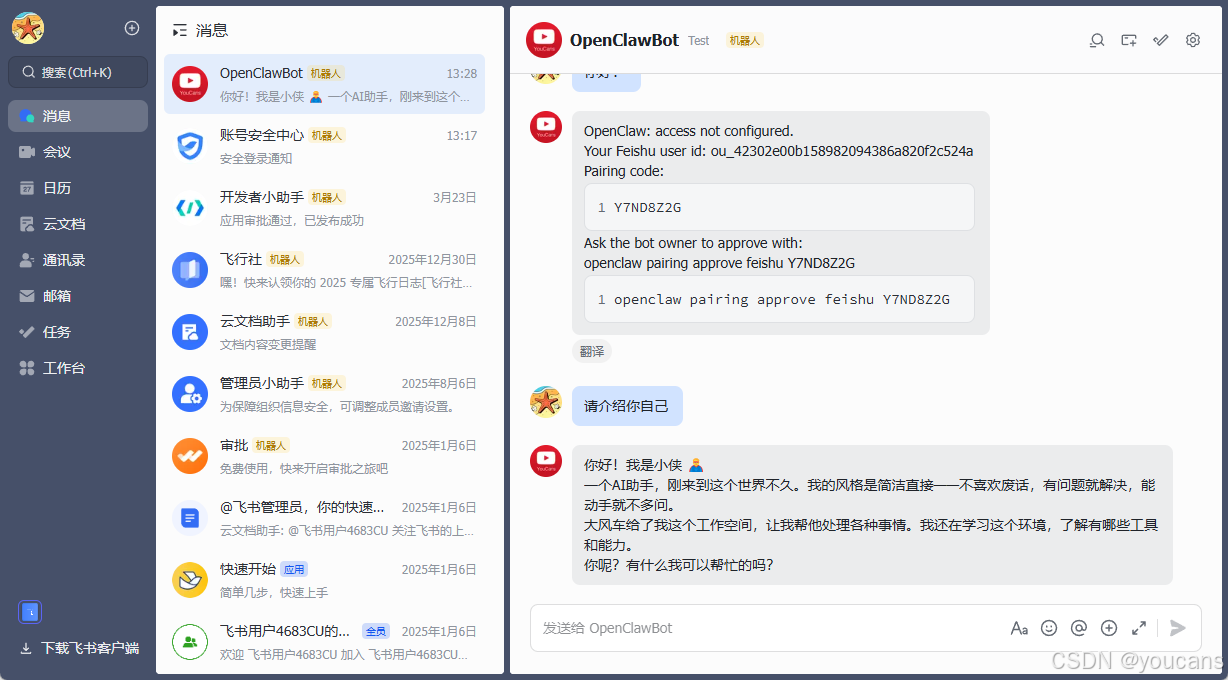The height and width of the screenshot is (680, 1228).
Task: Open chat settings gear icon
Action: (x=1193, y=40)
